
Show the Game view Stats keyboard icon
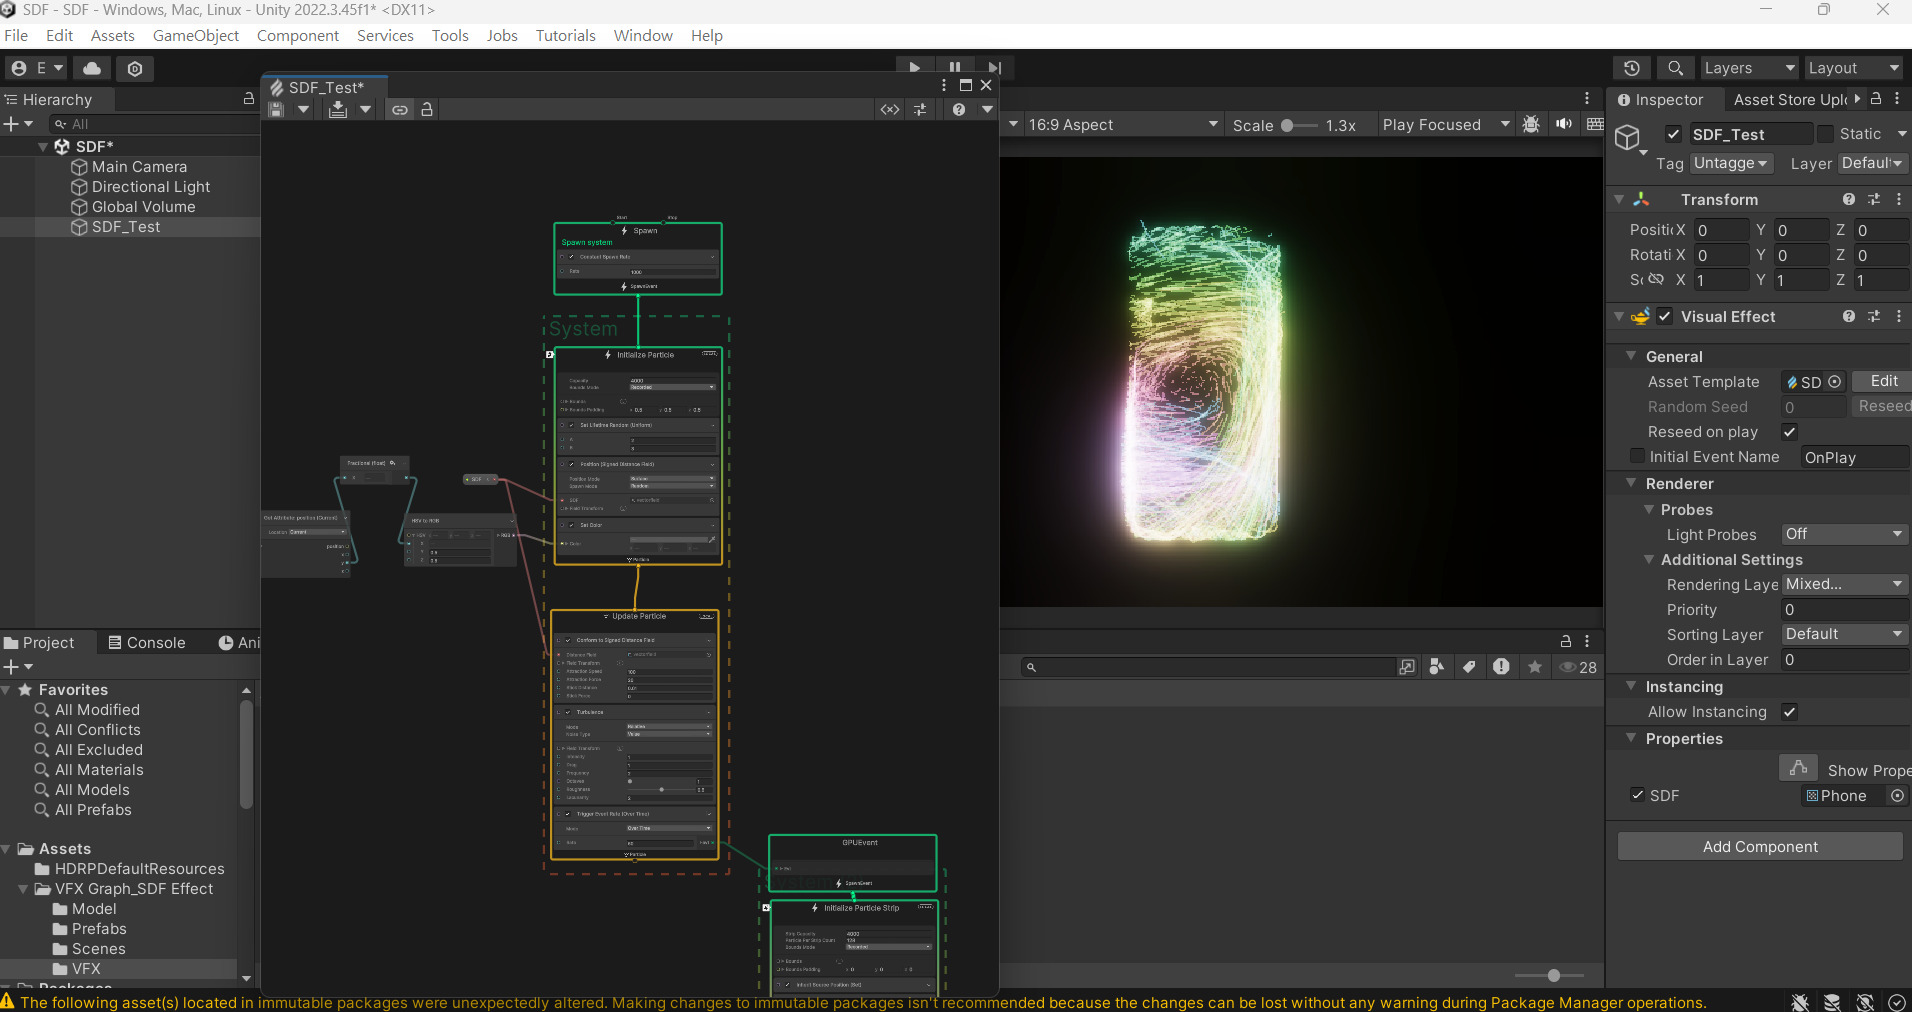[1595, 124]
